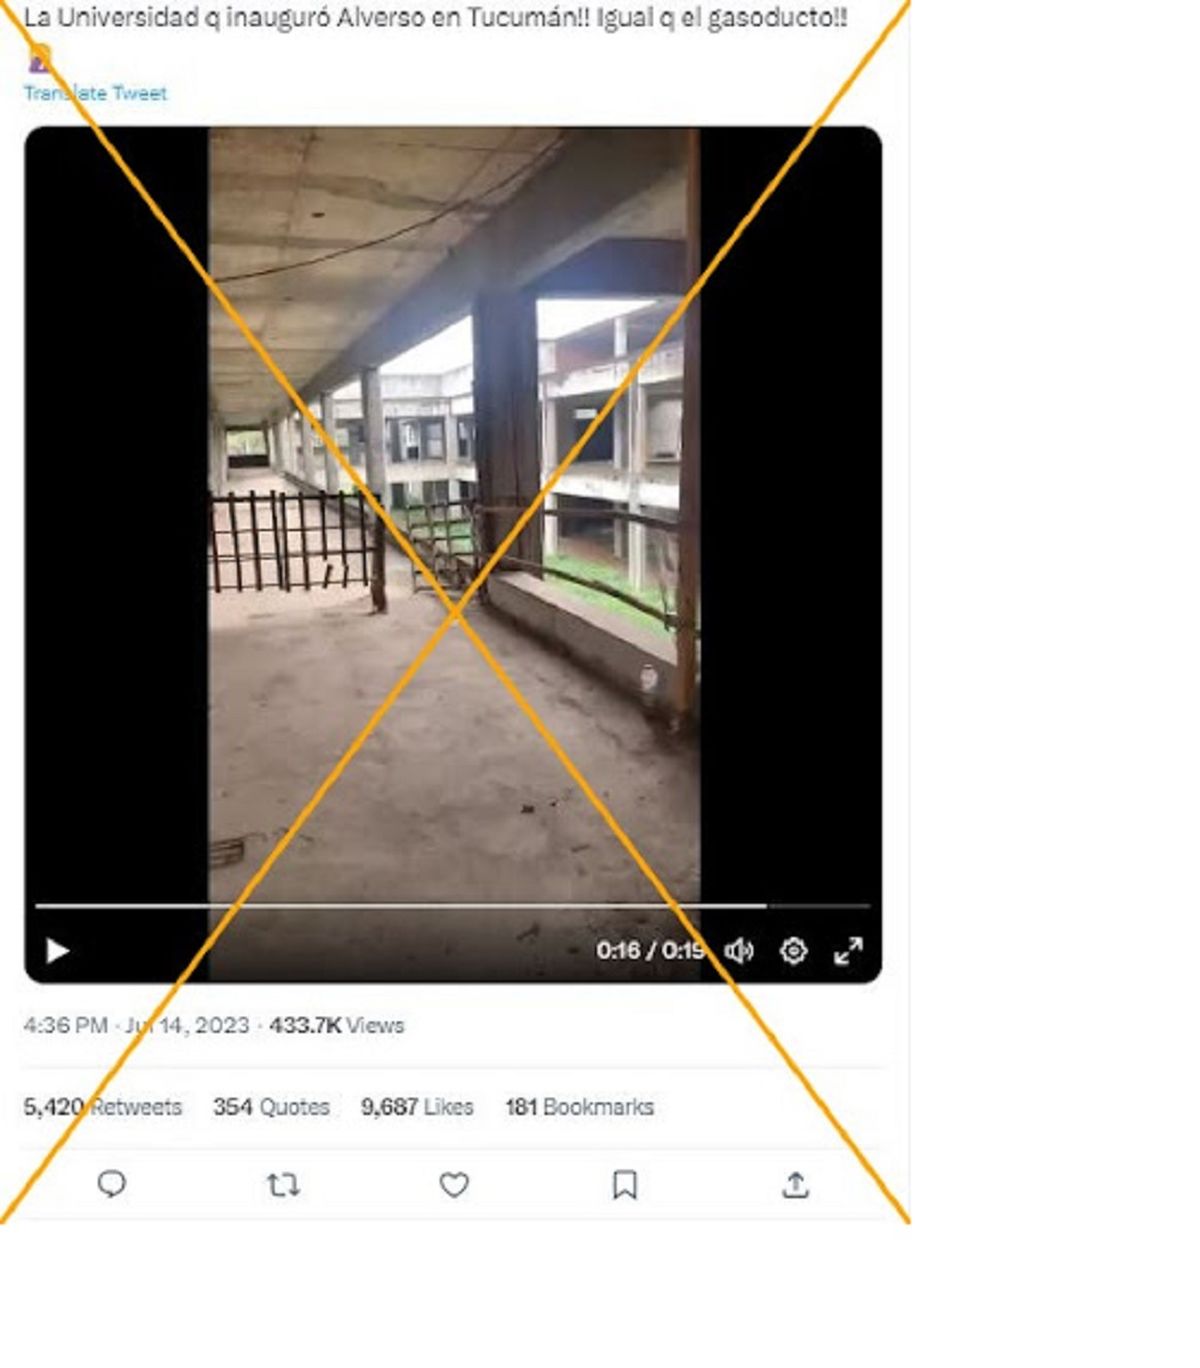The height and width of the screenshot is (1368, 1200).
Task: Open the 181 Bookmarks count
Action: coord(579,1107)
